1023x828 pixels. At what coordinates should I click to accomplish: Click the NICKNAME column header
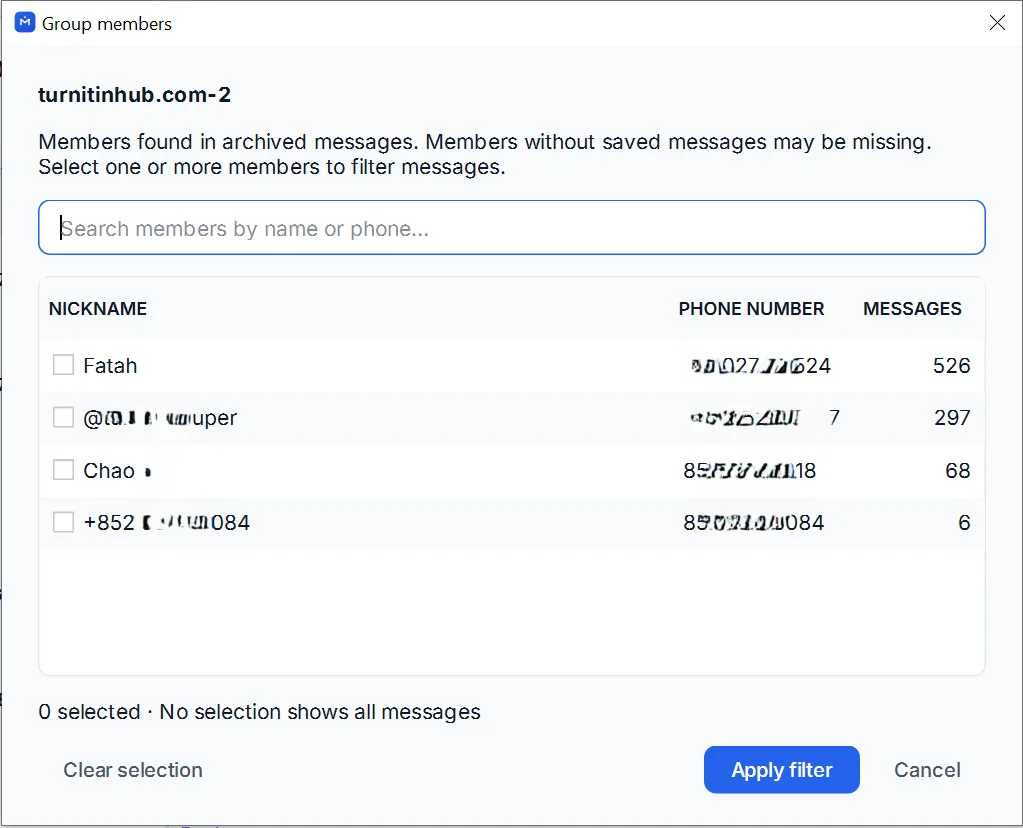pyautogui.click(x=98, y=309)
